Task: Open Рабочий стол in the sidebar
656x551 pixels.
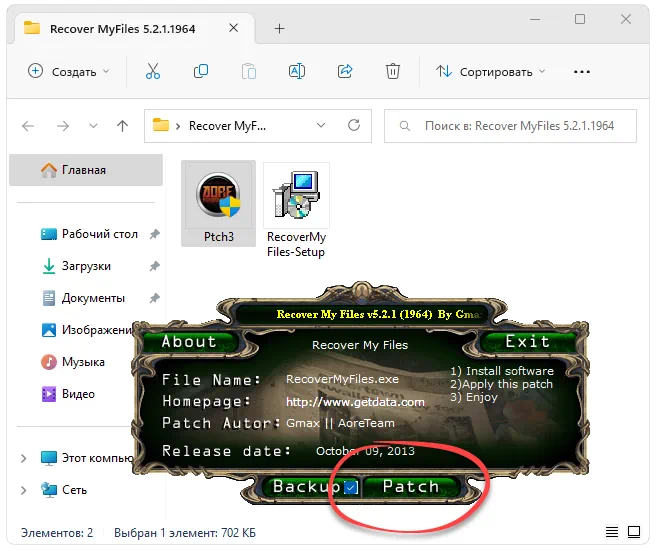Action: point(90,234)
